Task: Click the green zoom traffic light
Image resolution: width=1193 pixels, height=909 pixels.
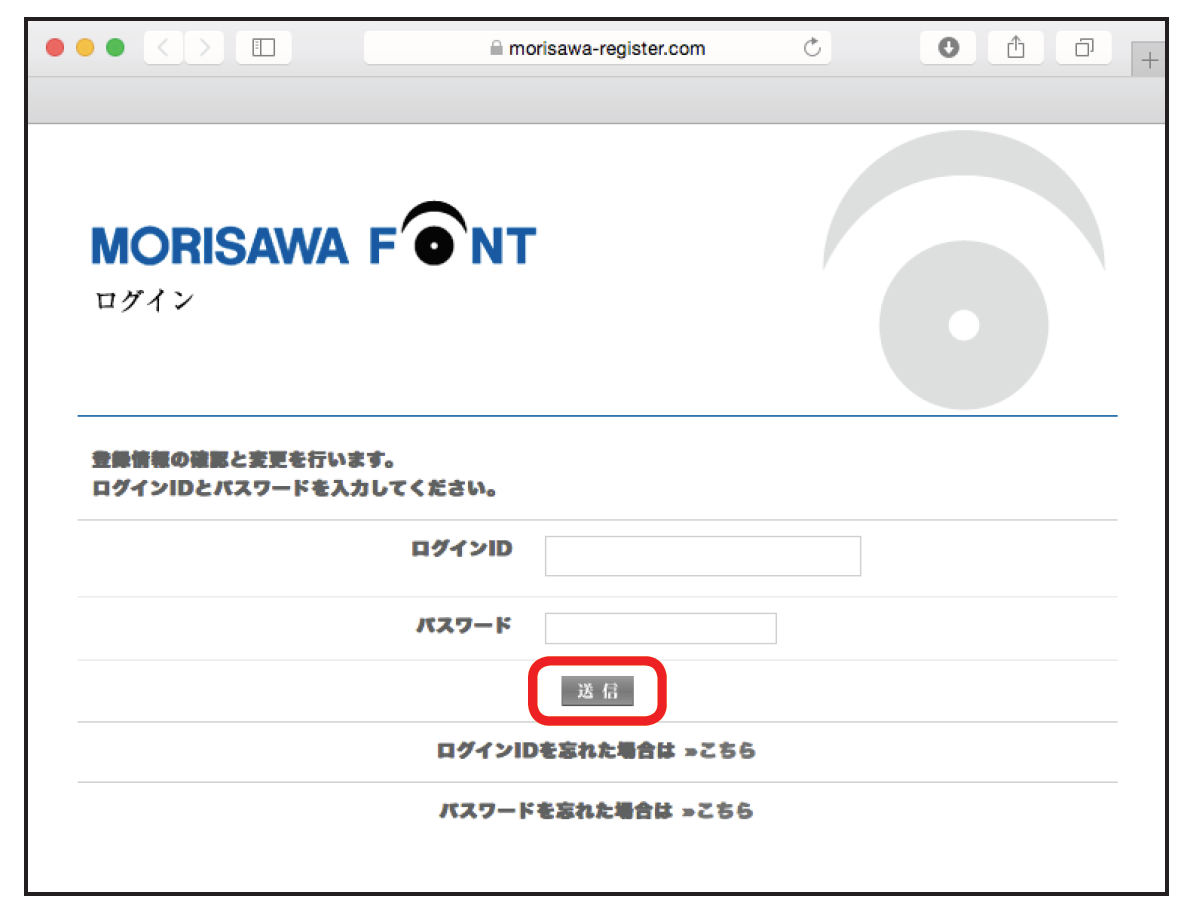Action: pyautogui.click(x=116, y=47)
